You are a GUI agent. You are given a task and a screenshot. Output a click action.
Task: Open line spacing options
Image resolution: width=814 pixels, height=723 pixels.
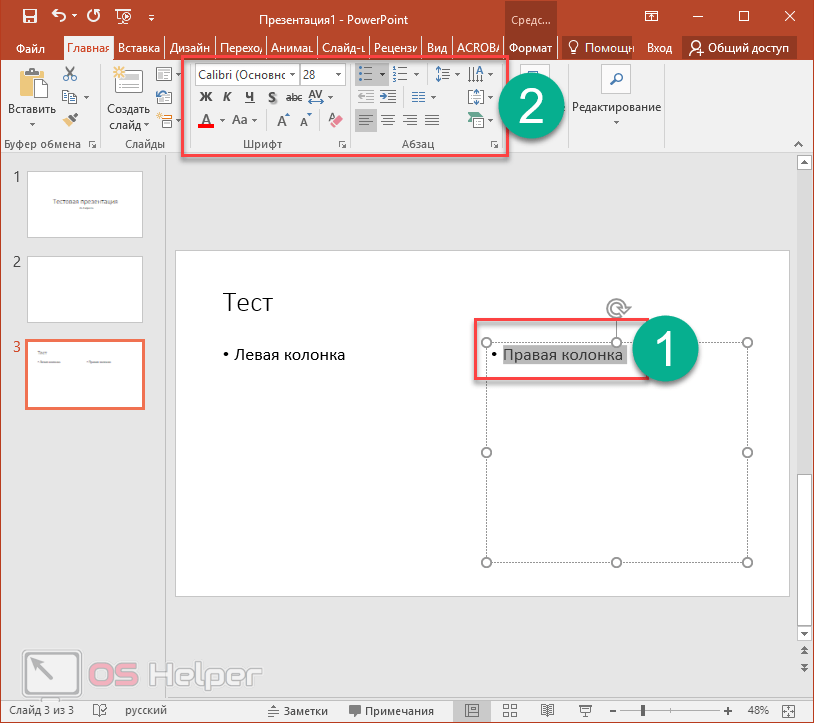coord(447,74)
